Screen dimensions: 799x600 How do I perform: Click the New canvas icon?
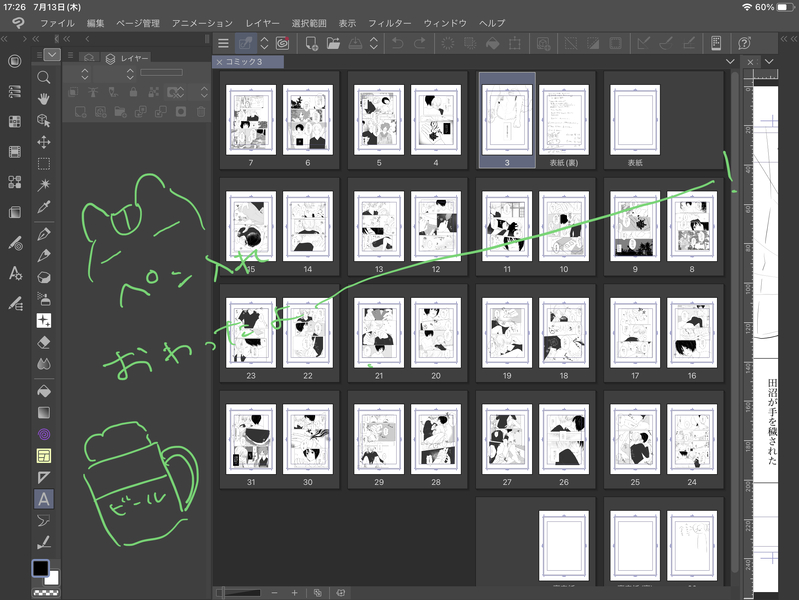[x=311, y=43]
